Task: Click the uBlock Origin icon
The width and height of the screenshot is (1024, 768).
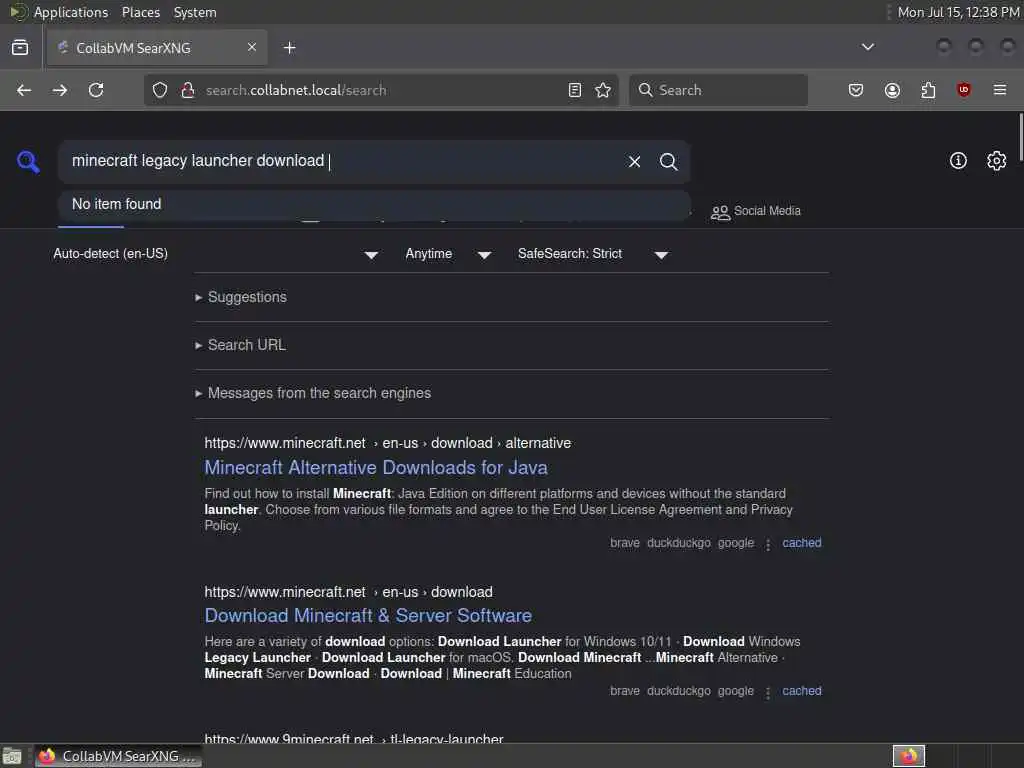Action: 964,90
